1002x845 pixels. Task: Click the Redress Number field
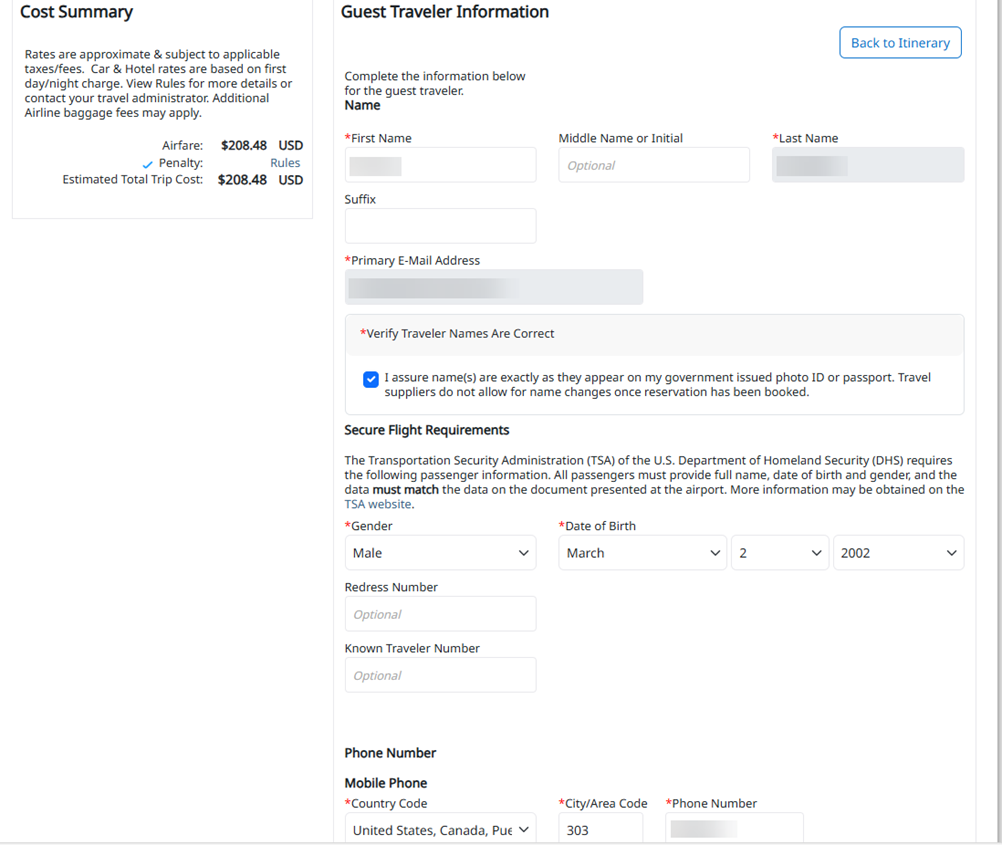(440, 614)
